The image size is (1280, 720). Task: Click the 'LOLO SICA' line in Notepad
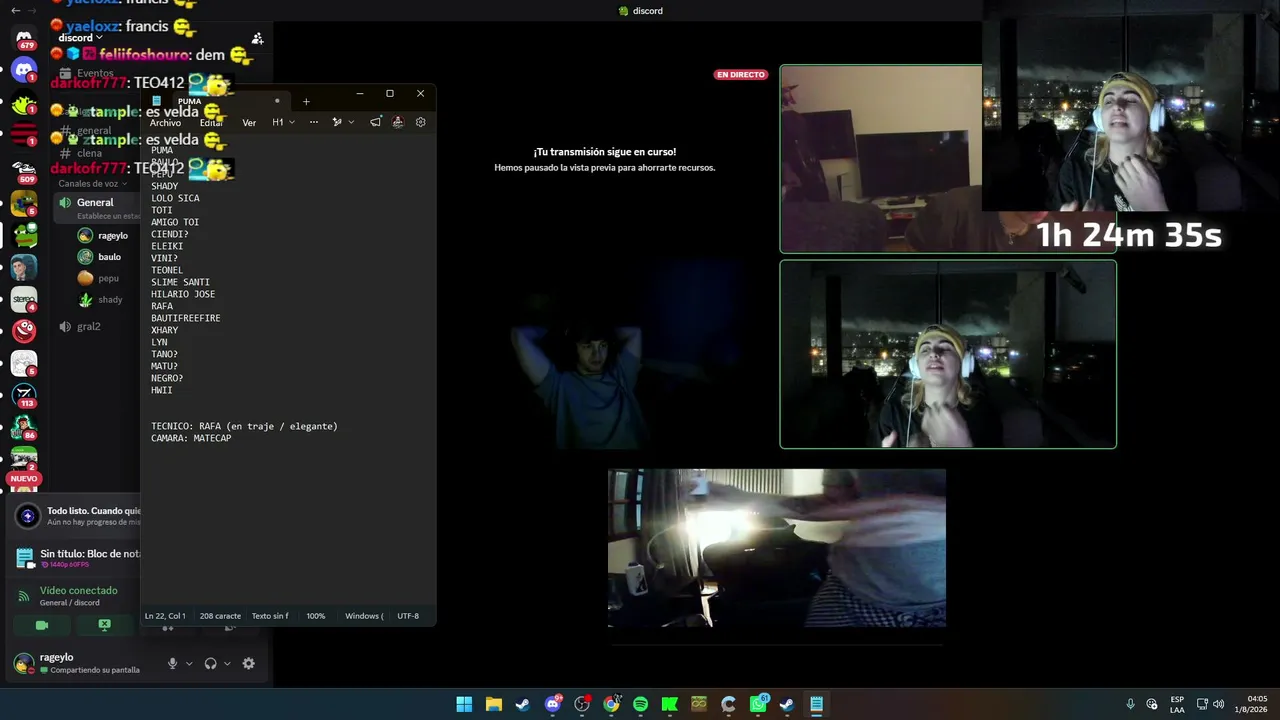click(175, 198)
